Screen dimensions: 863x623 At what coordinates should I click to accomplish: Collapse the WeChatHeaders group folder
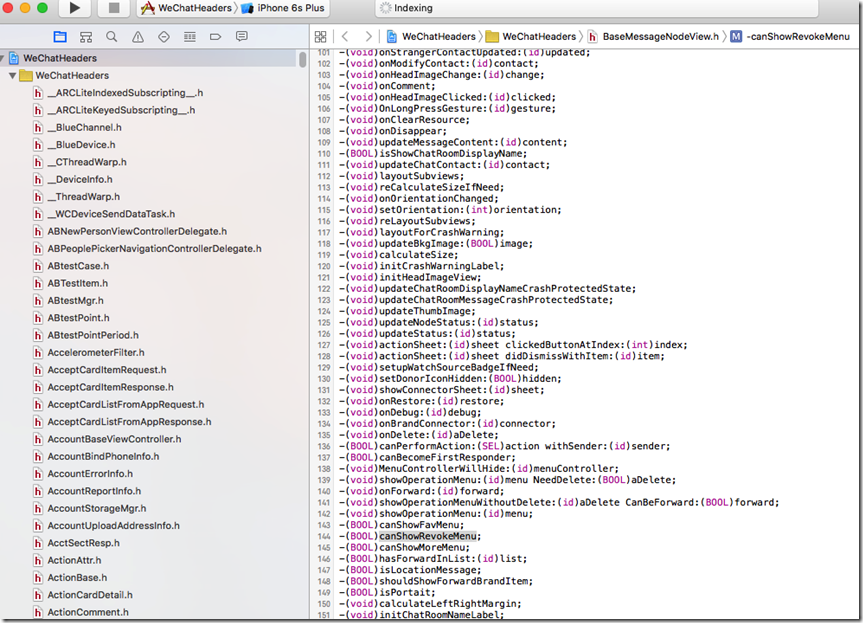12,75
